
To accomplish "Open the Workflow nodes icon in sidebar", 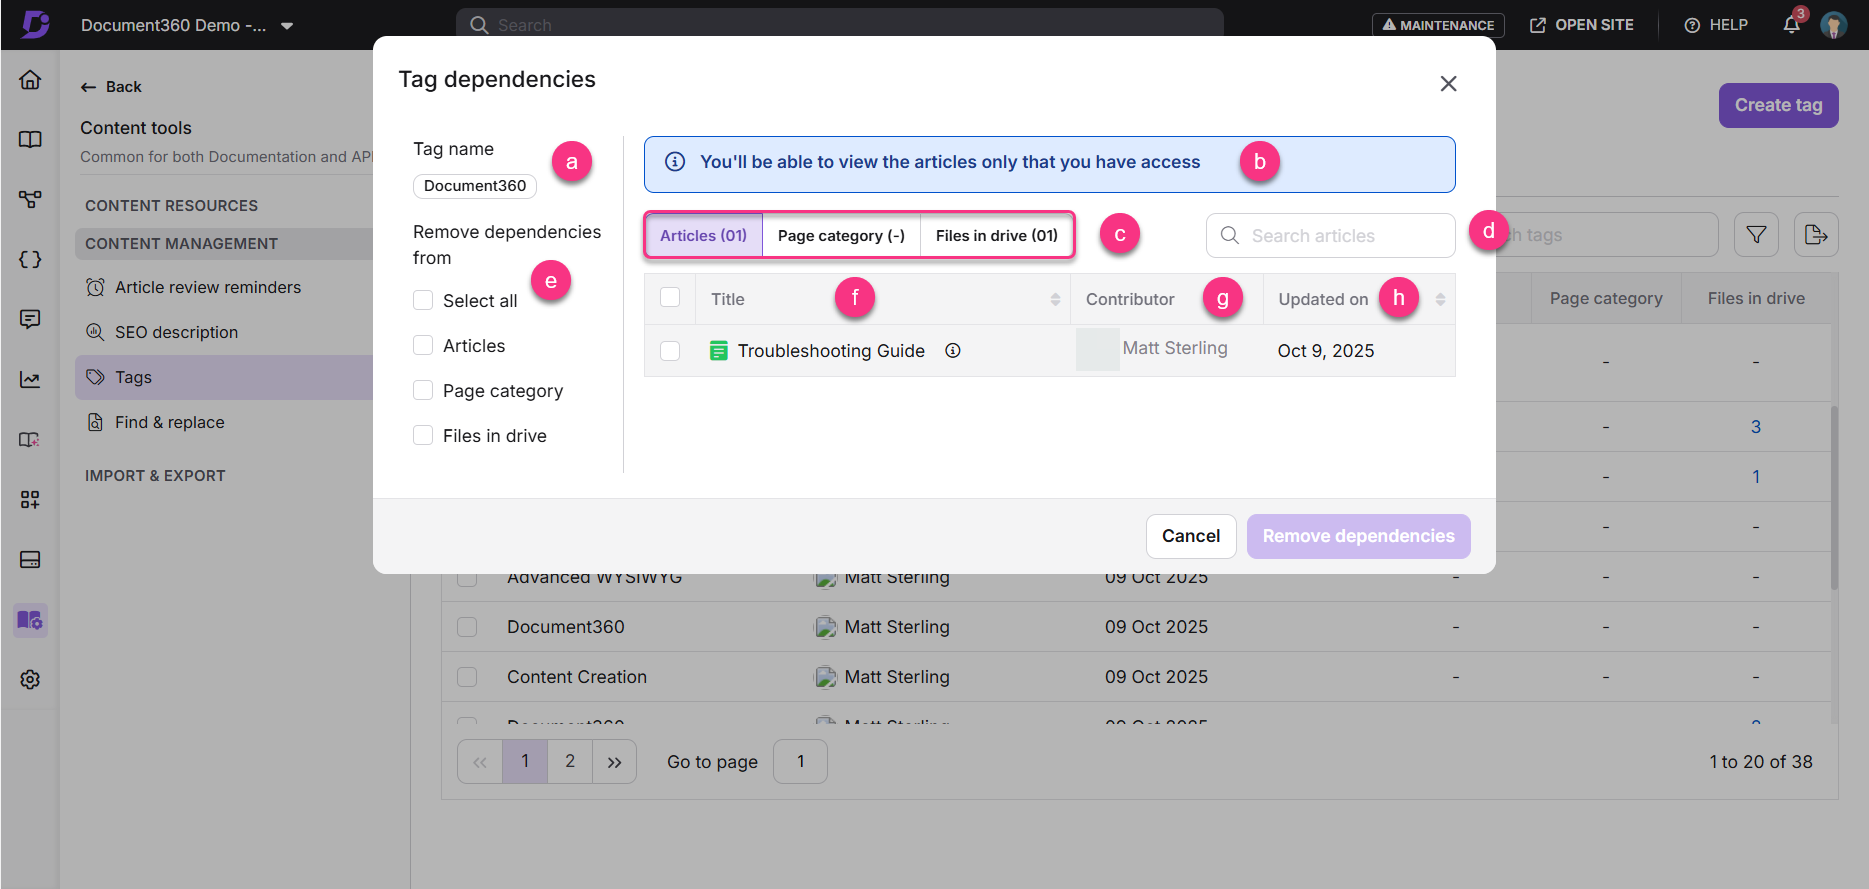I will (30, 200).
